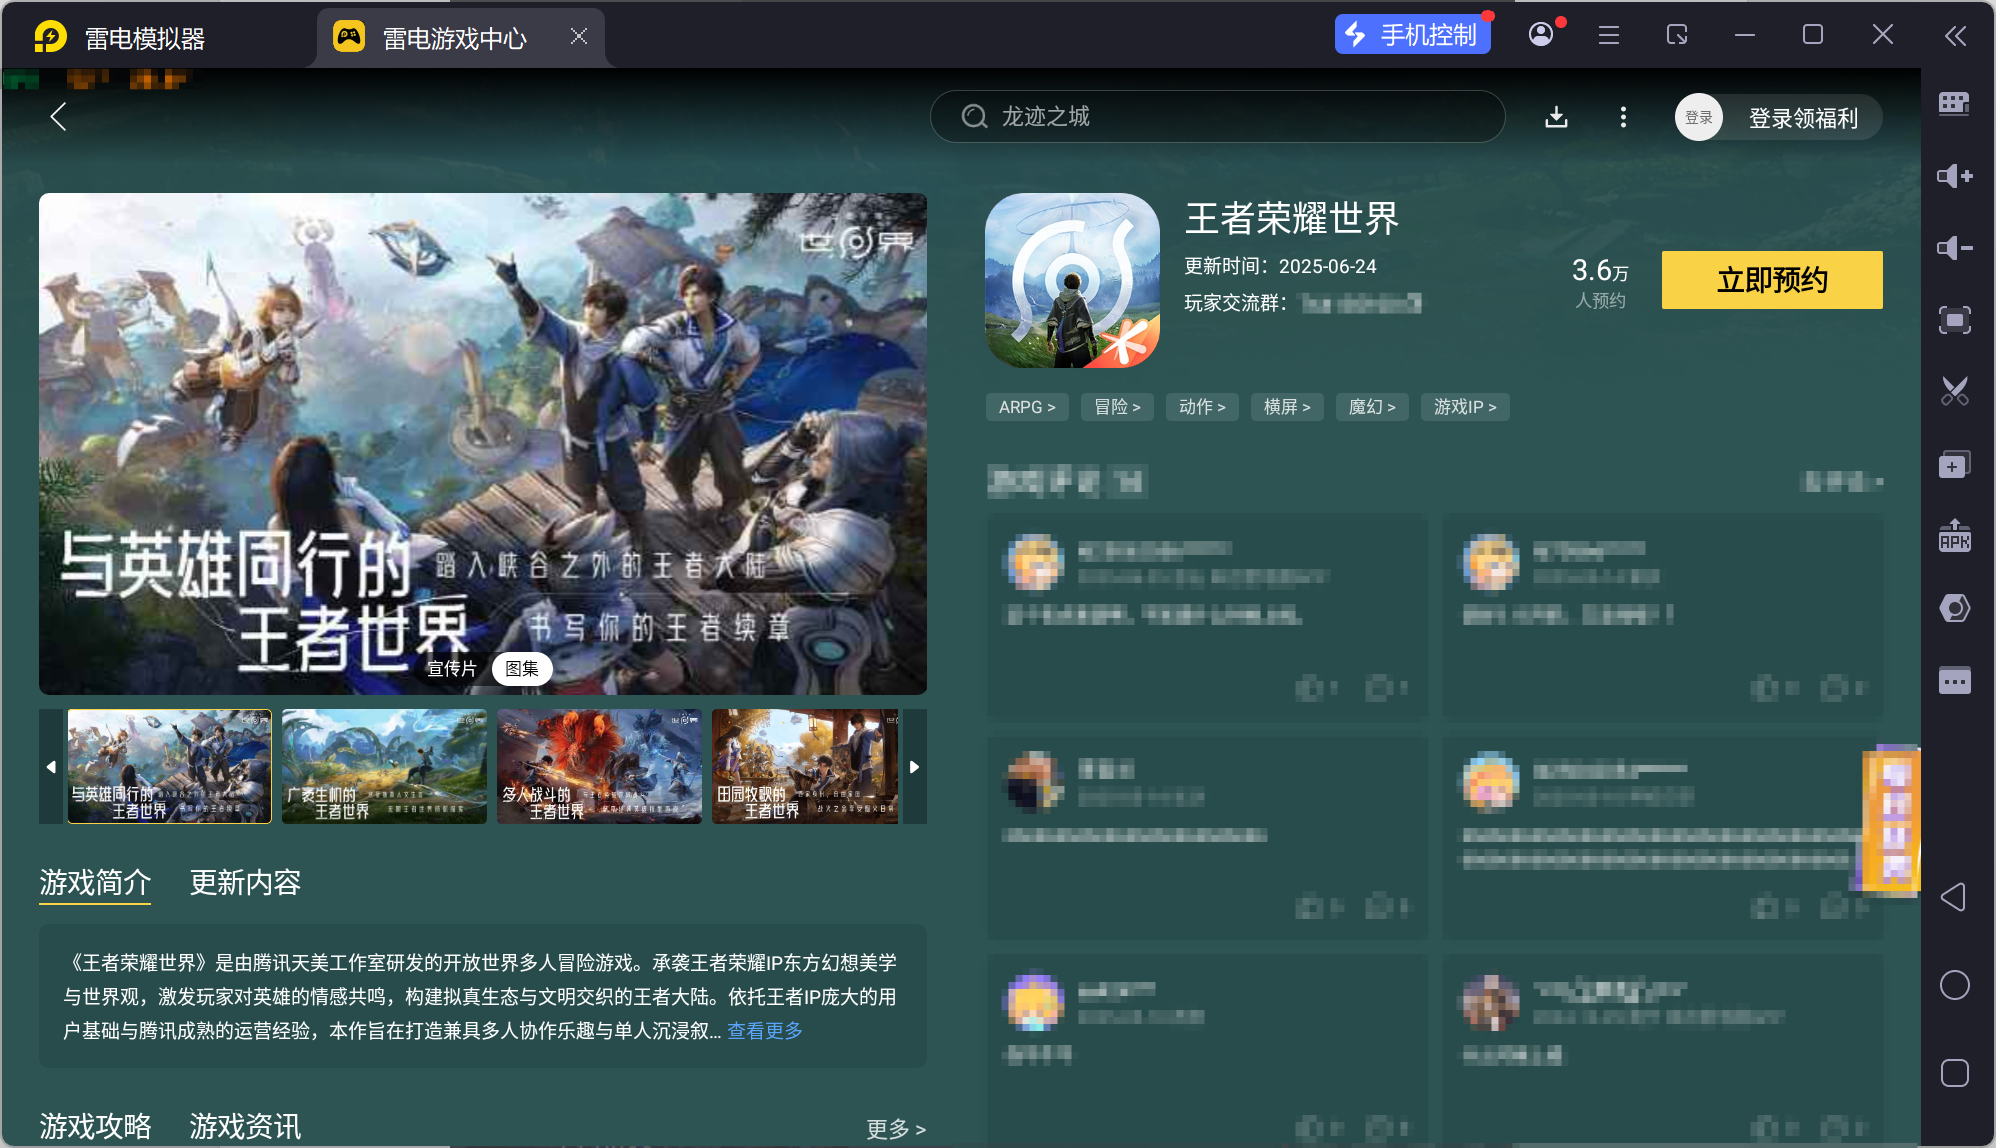Open the three-dot more options menu
The width and height of the screenshot is (1996, 1148).
[1623, 117]
